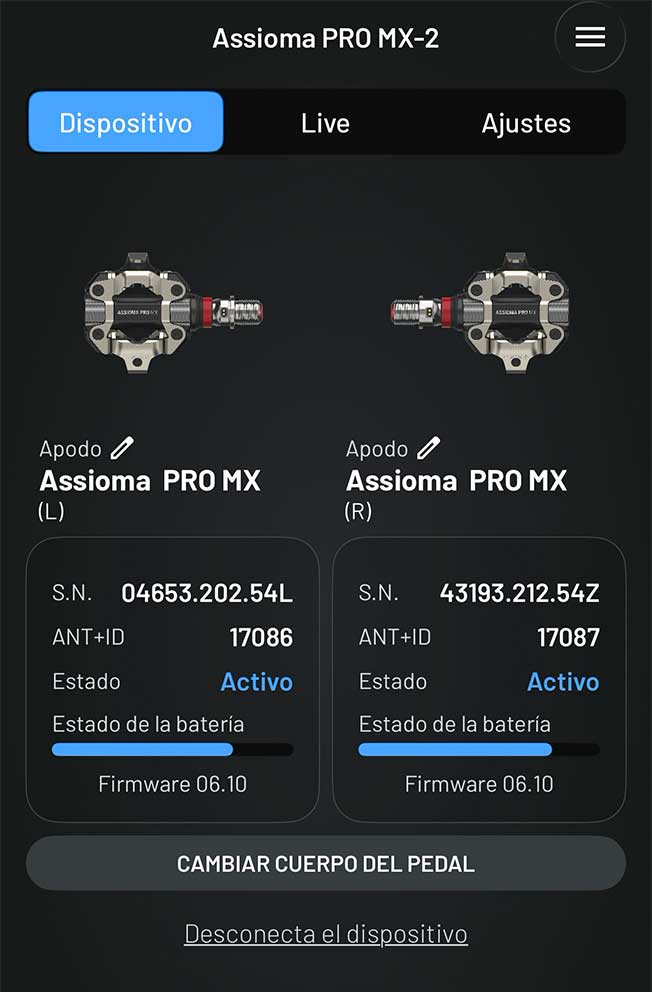Viewport: 652px width, 992px height.
Task: Click the left pedal battery status bar
Action: (x=172, y=749)
